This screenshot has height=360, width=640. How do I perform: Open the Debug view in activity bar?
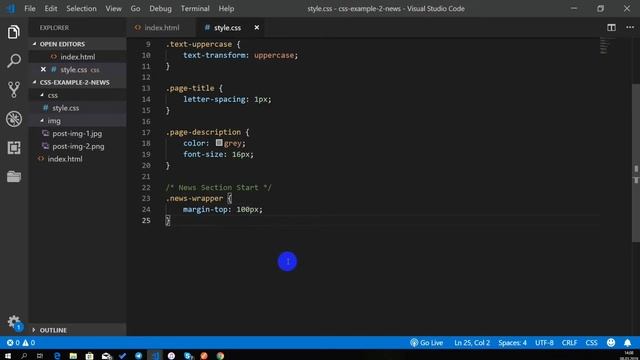[x=13, y=119]
